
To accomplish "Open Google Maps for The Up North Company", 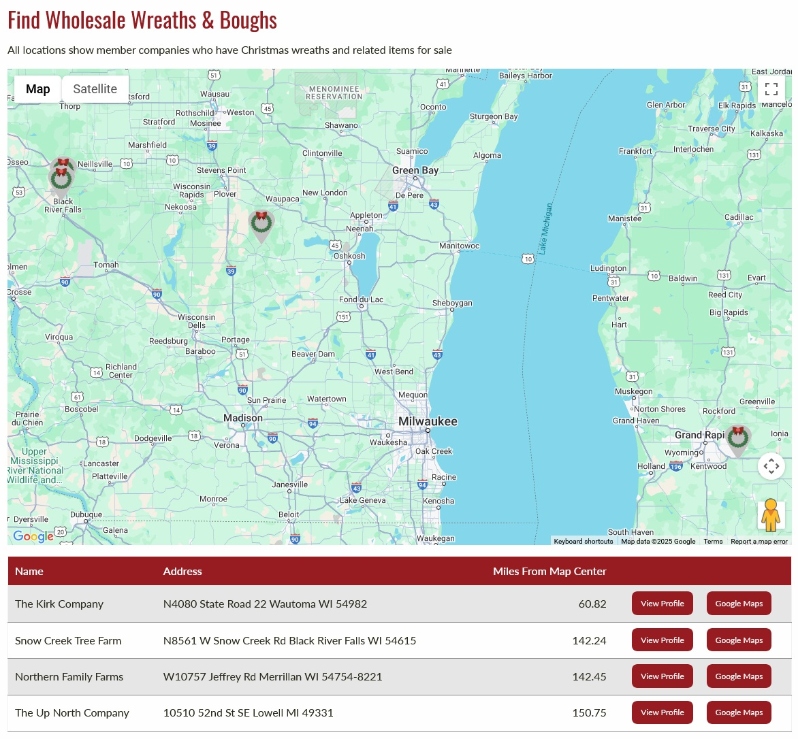I will click(x=739, y=712).
